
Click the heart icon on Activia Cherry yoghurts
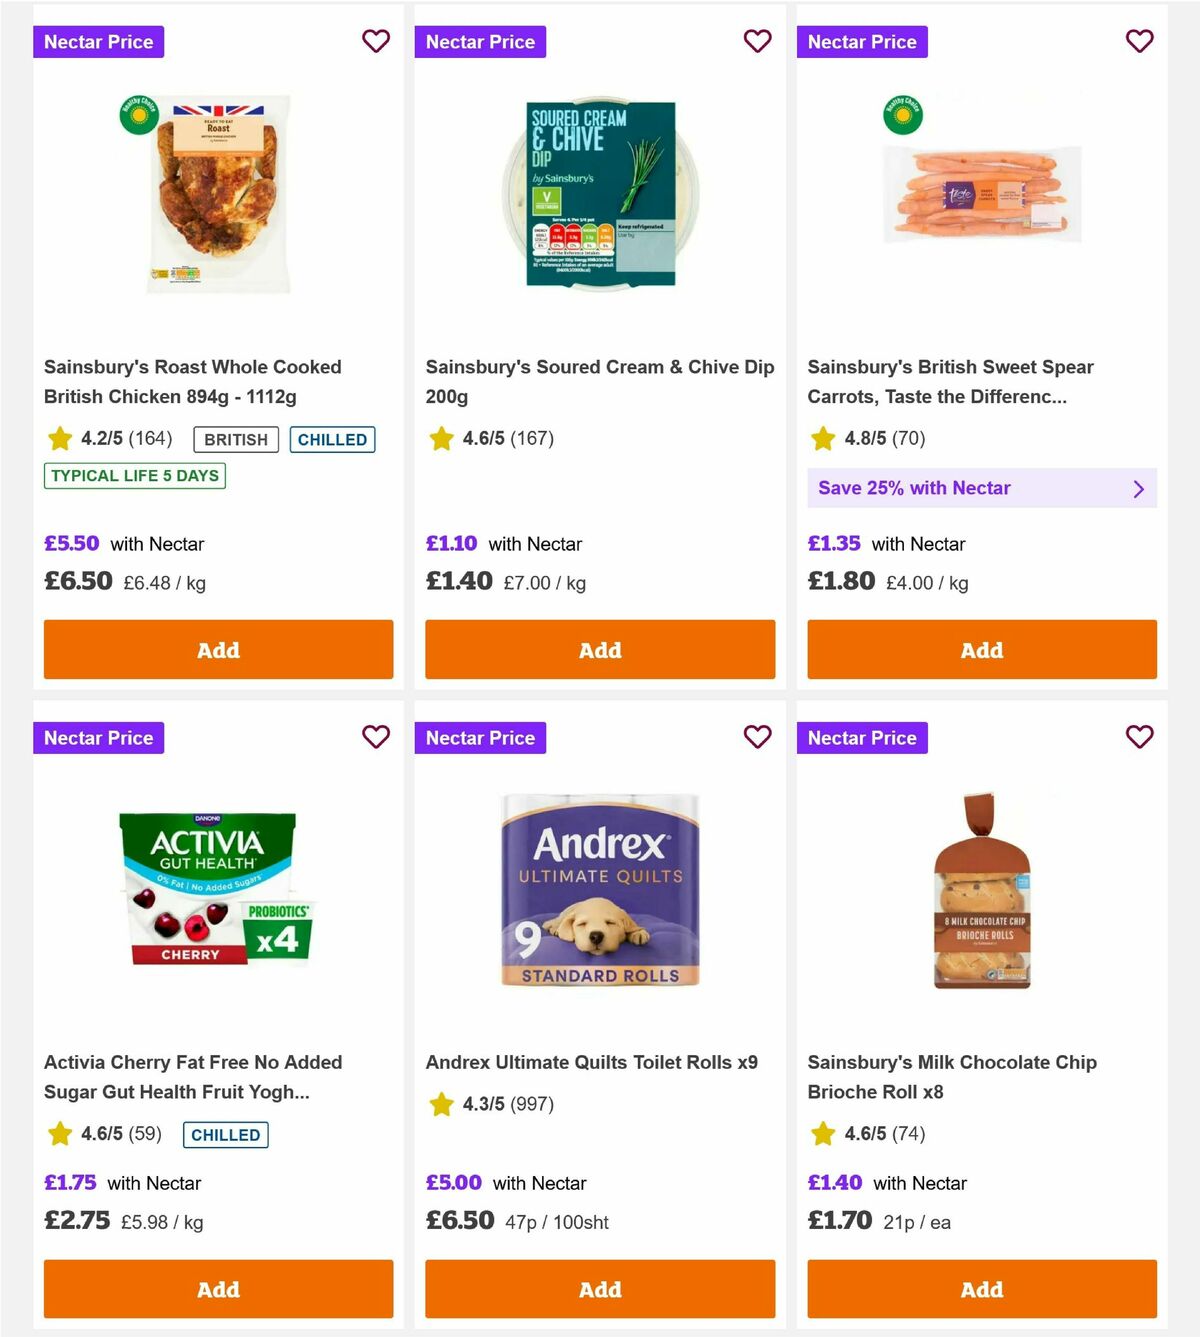click(376, 737)
